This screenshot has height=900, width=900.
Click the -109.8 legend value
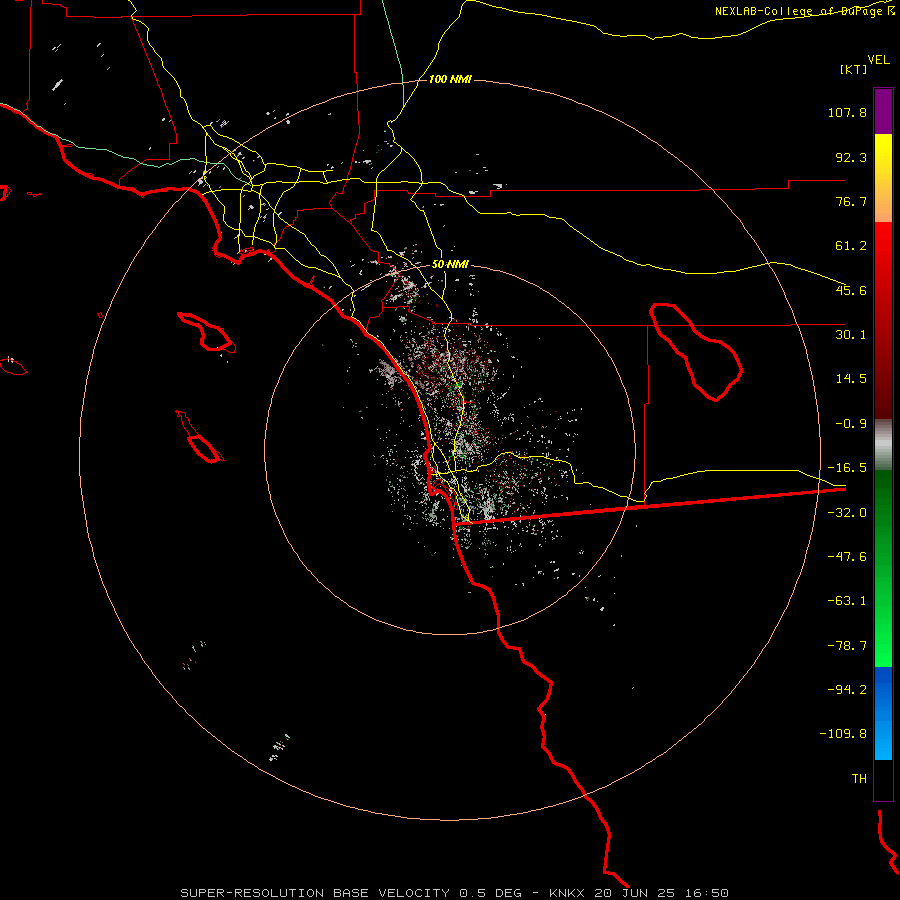pos(843,734)
